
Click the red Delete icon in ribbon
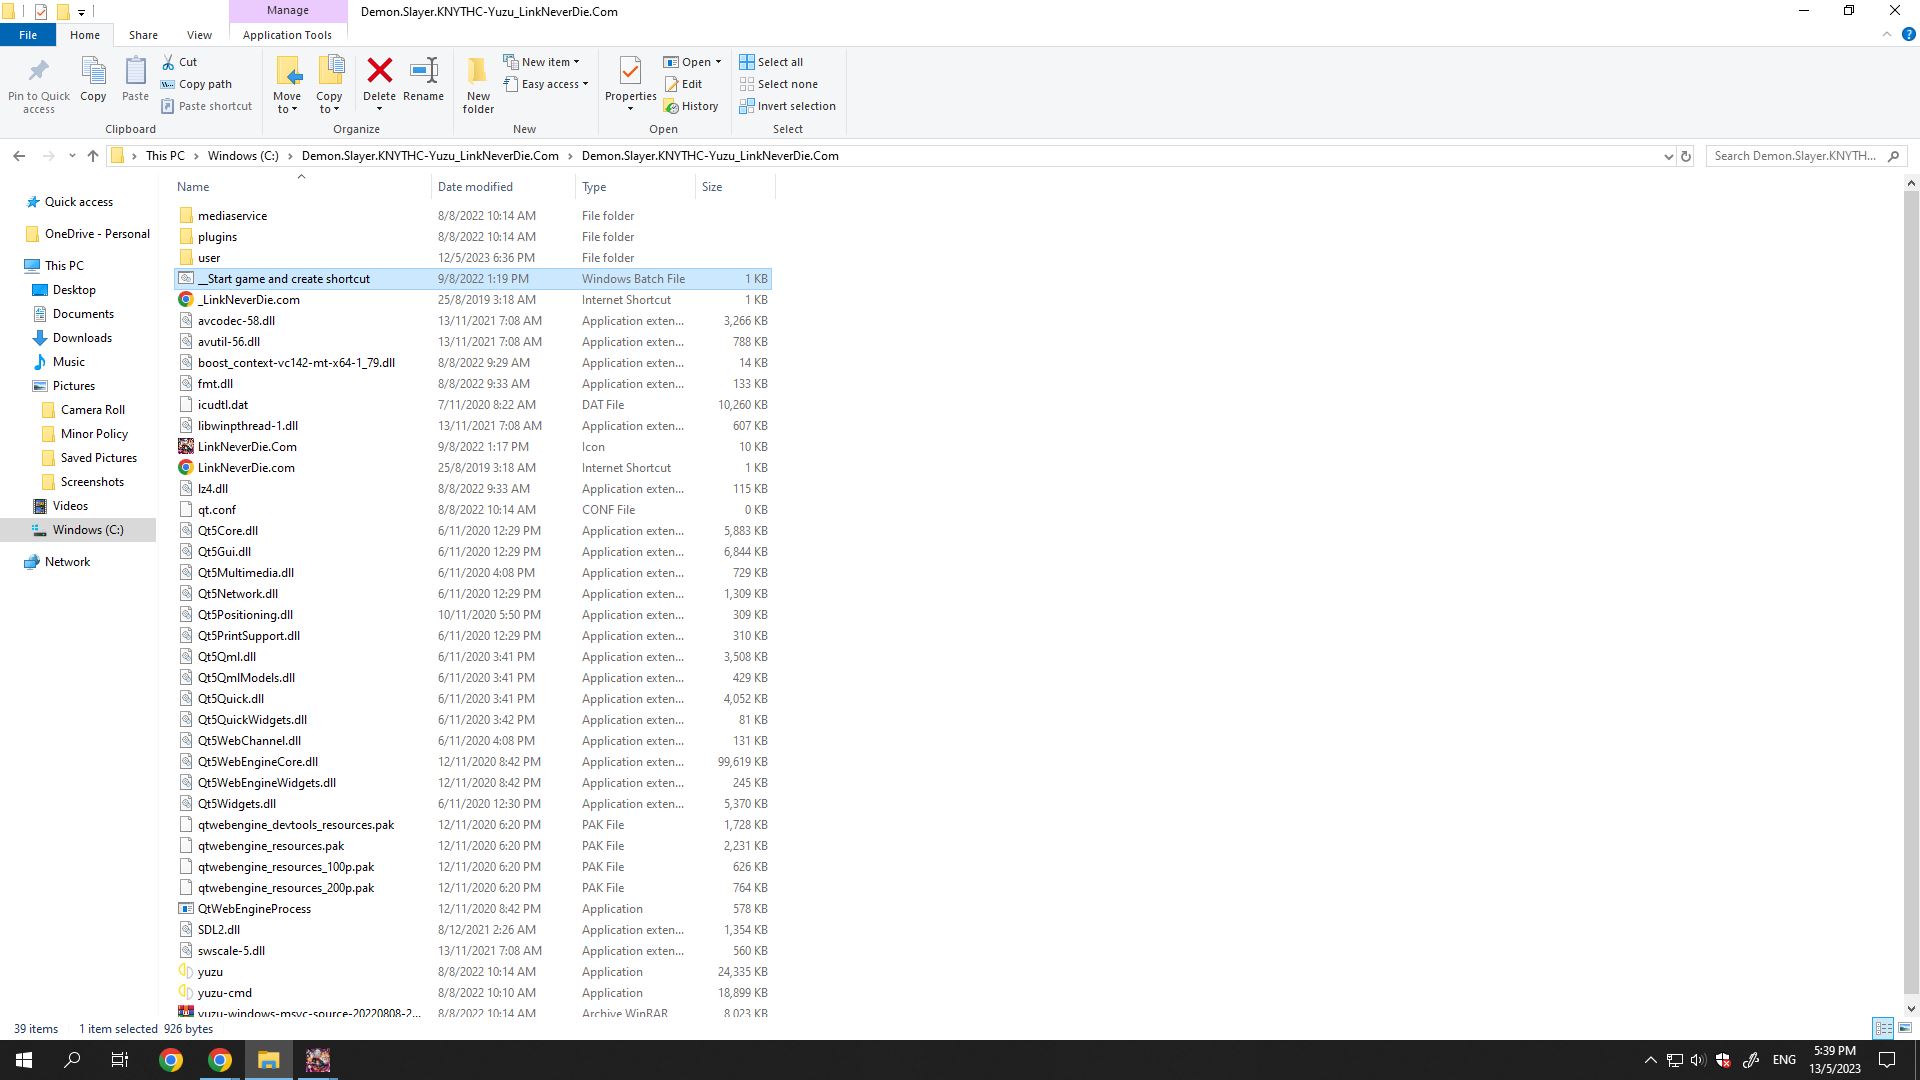click(379, 71)
